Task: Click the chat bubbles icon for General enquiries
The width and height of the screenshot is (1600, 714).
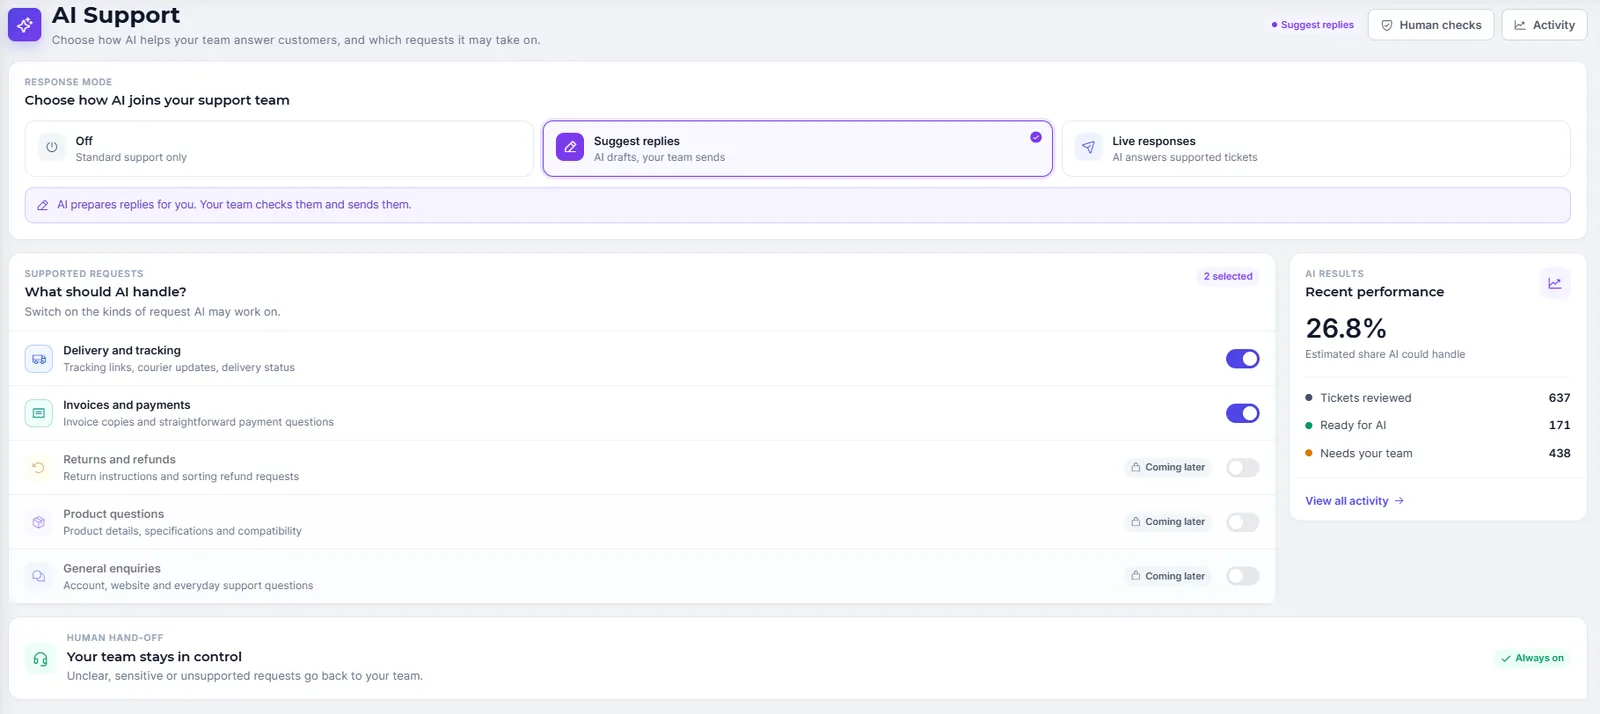Action: (39, 577)
